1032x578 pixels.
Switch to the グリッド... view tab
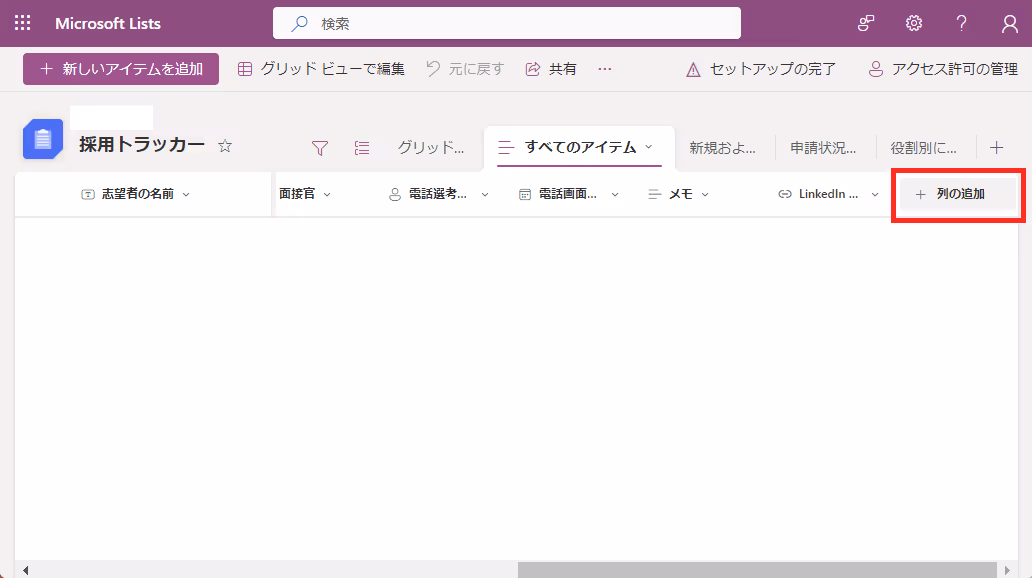[430, 148]
